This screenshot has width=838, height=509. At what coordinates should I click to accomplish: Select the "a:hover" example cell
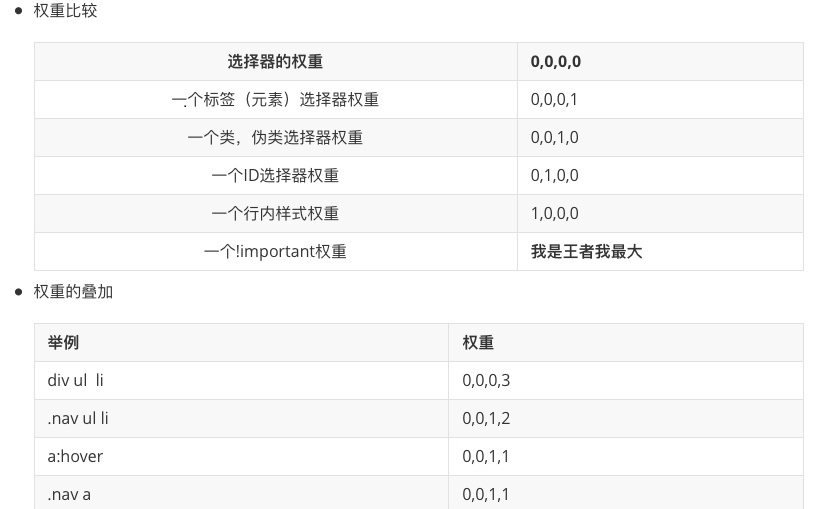[75, 457]
